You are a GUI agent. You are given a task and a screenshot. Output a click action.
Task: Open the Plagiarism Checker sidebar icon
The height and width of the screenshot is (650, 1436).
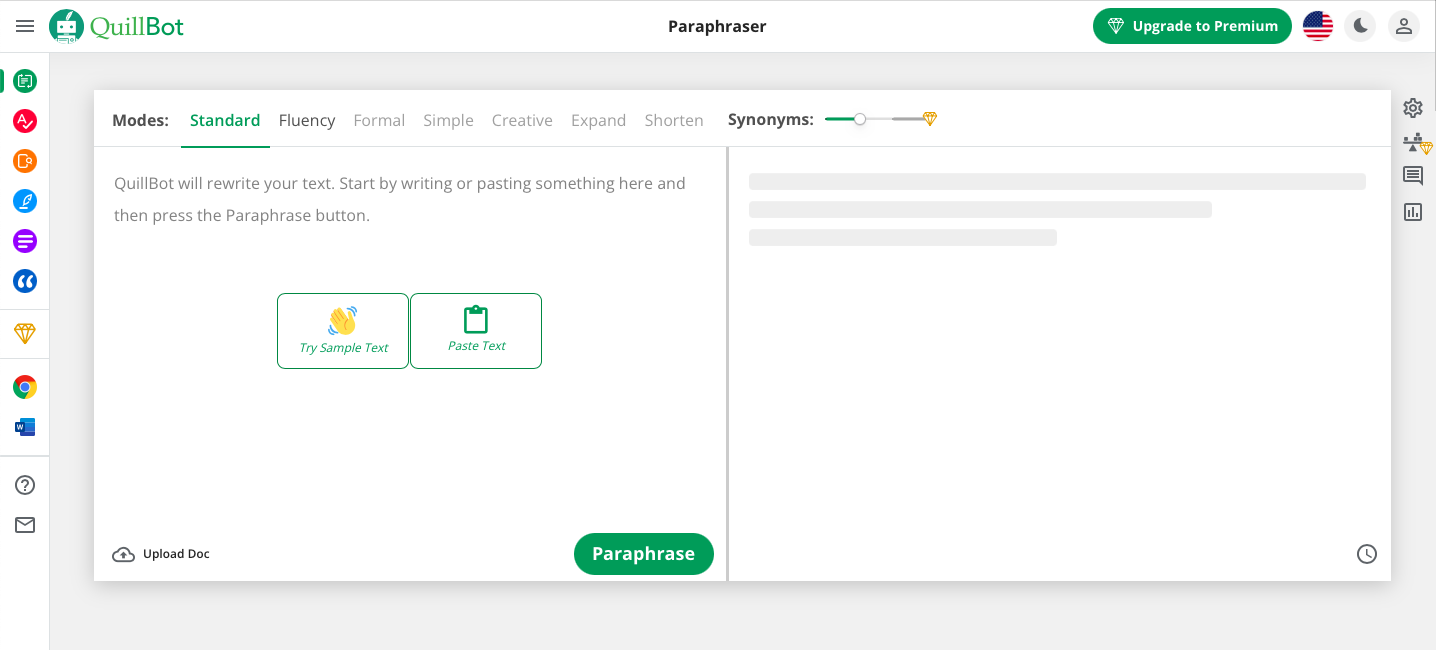click(25, 161)
